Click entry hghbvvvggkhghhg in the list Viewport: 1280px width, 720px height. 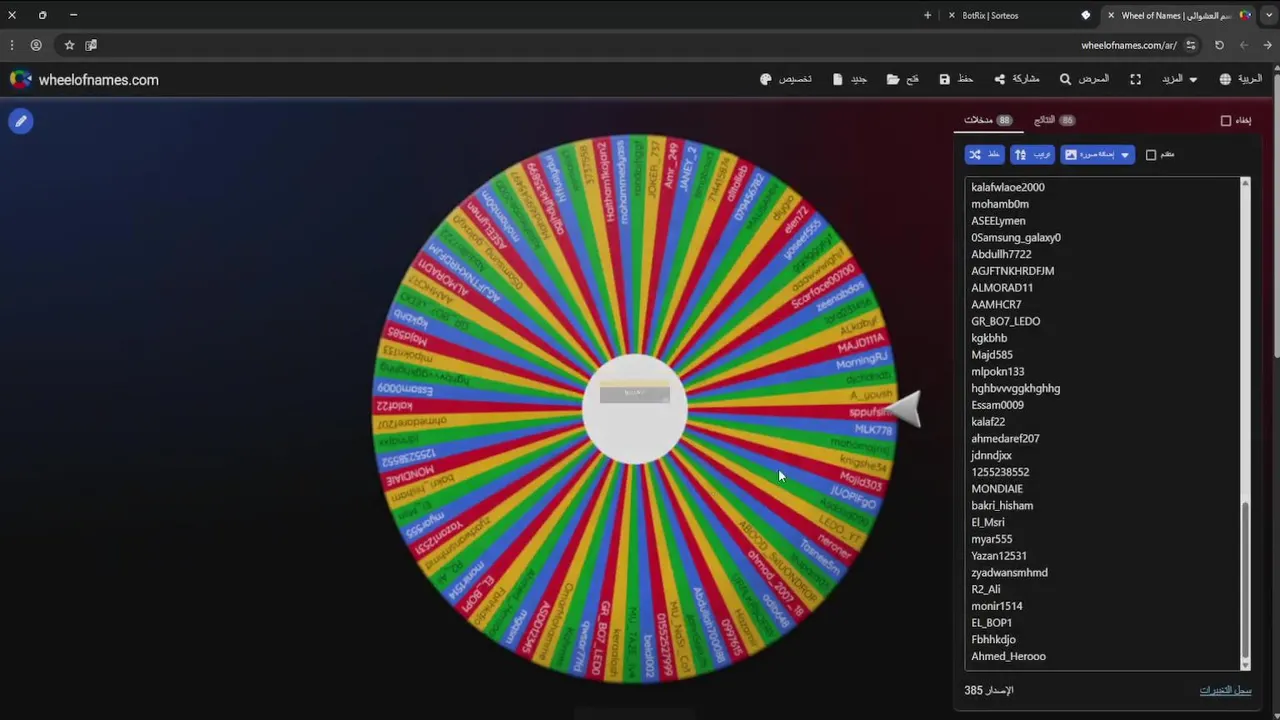[1015, 388]
